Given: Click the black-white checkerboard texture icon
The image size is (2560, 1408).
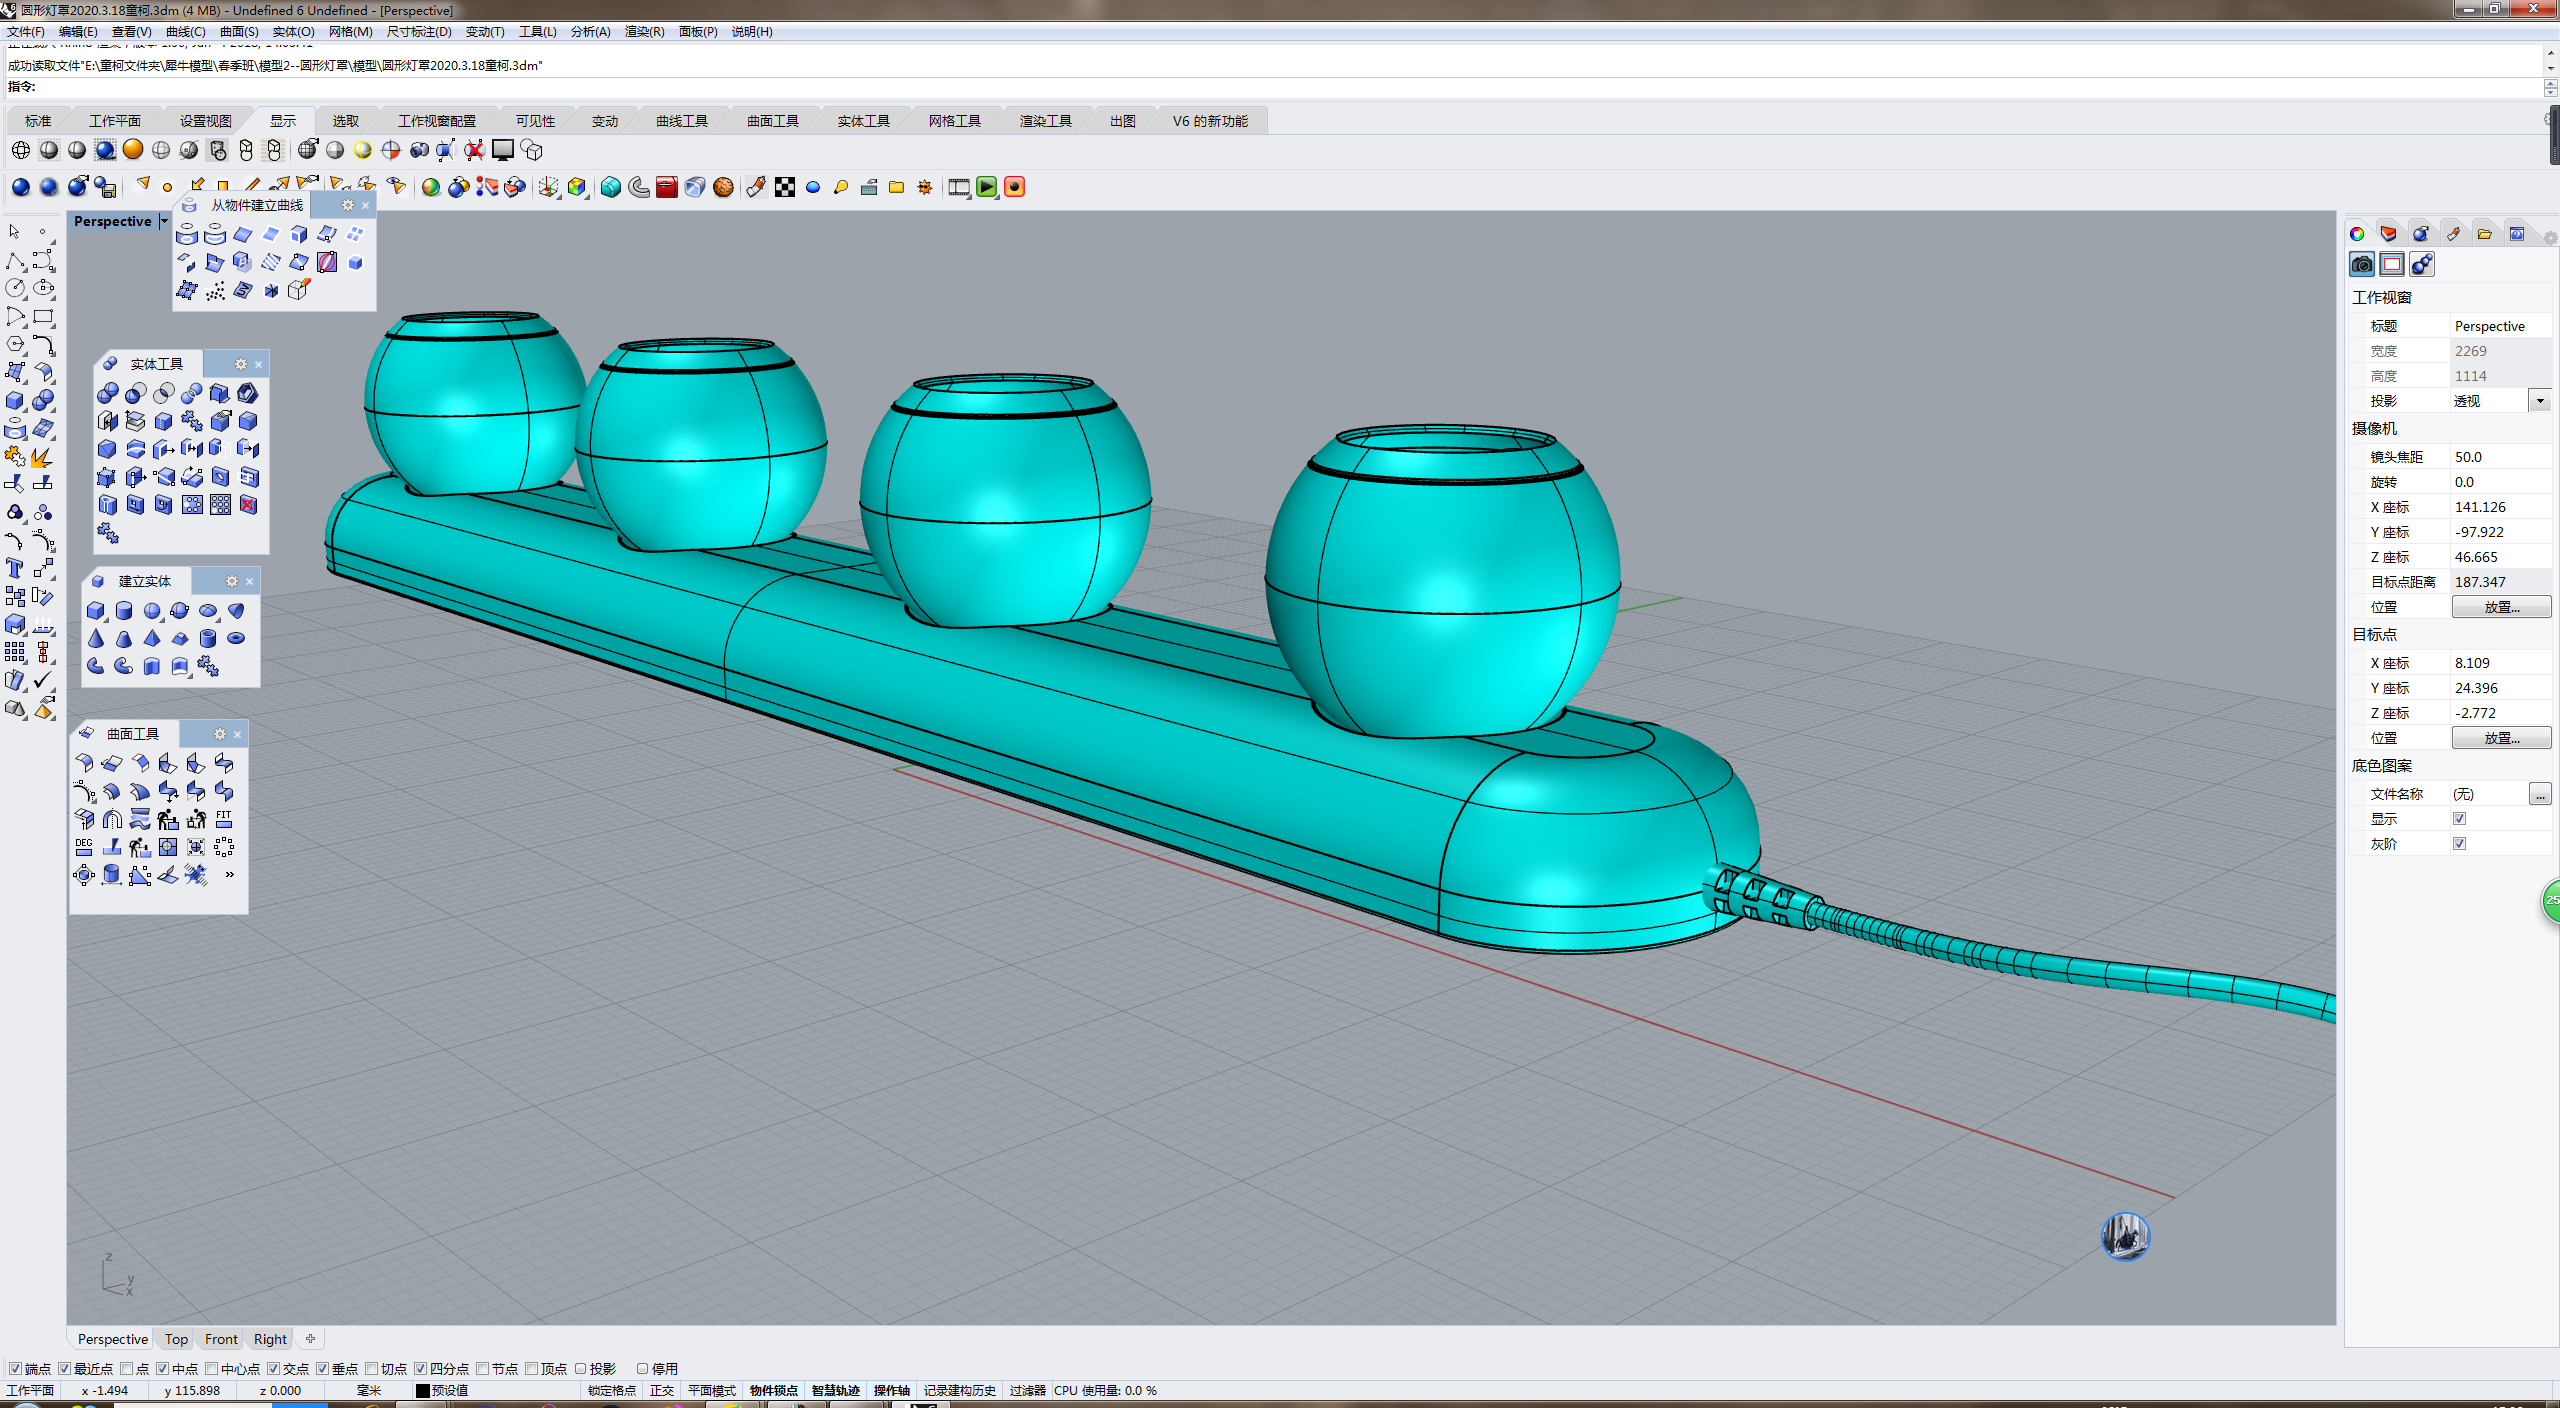Looking at the screenshot, I should [x=785, y=187].
